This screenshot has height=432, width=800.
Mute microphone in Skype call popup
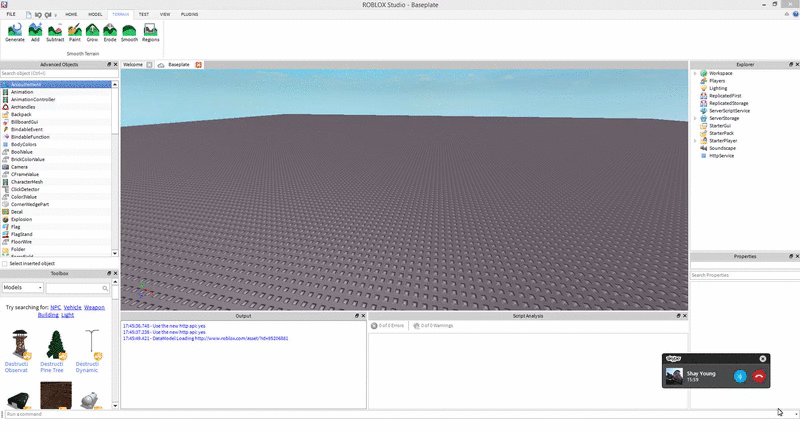point(740,376)
